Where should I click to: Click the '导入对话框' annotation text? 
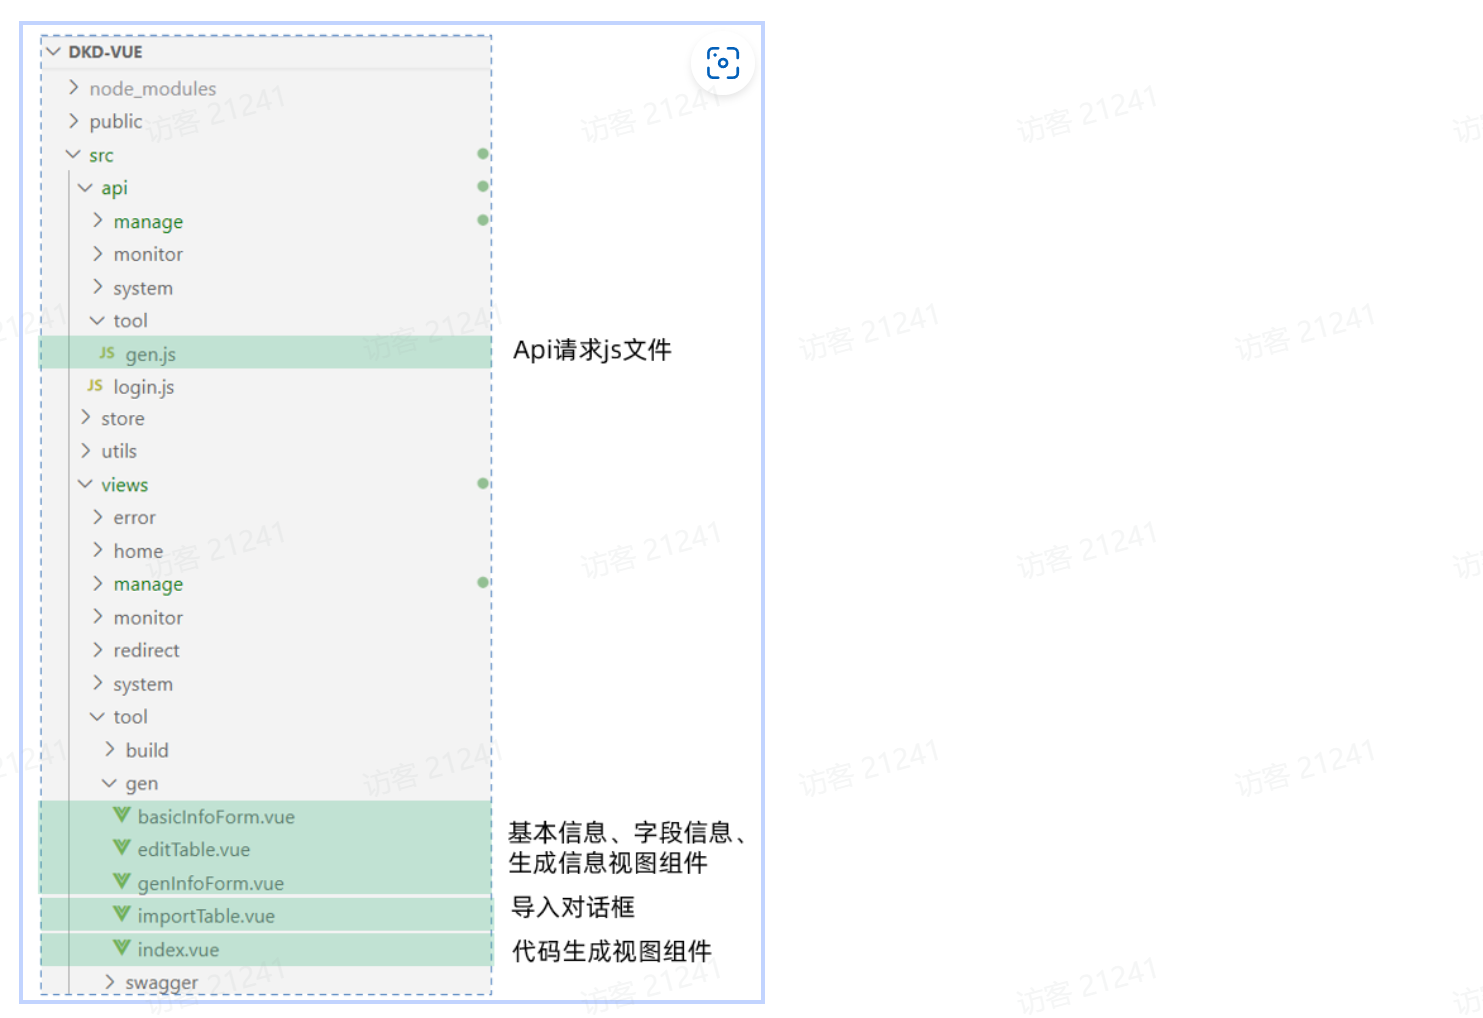pyautogui.click(x=573, y=907)
